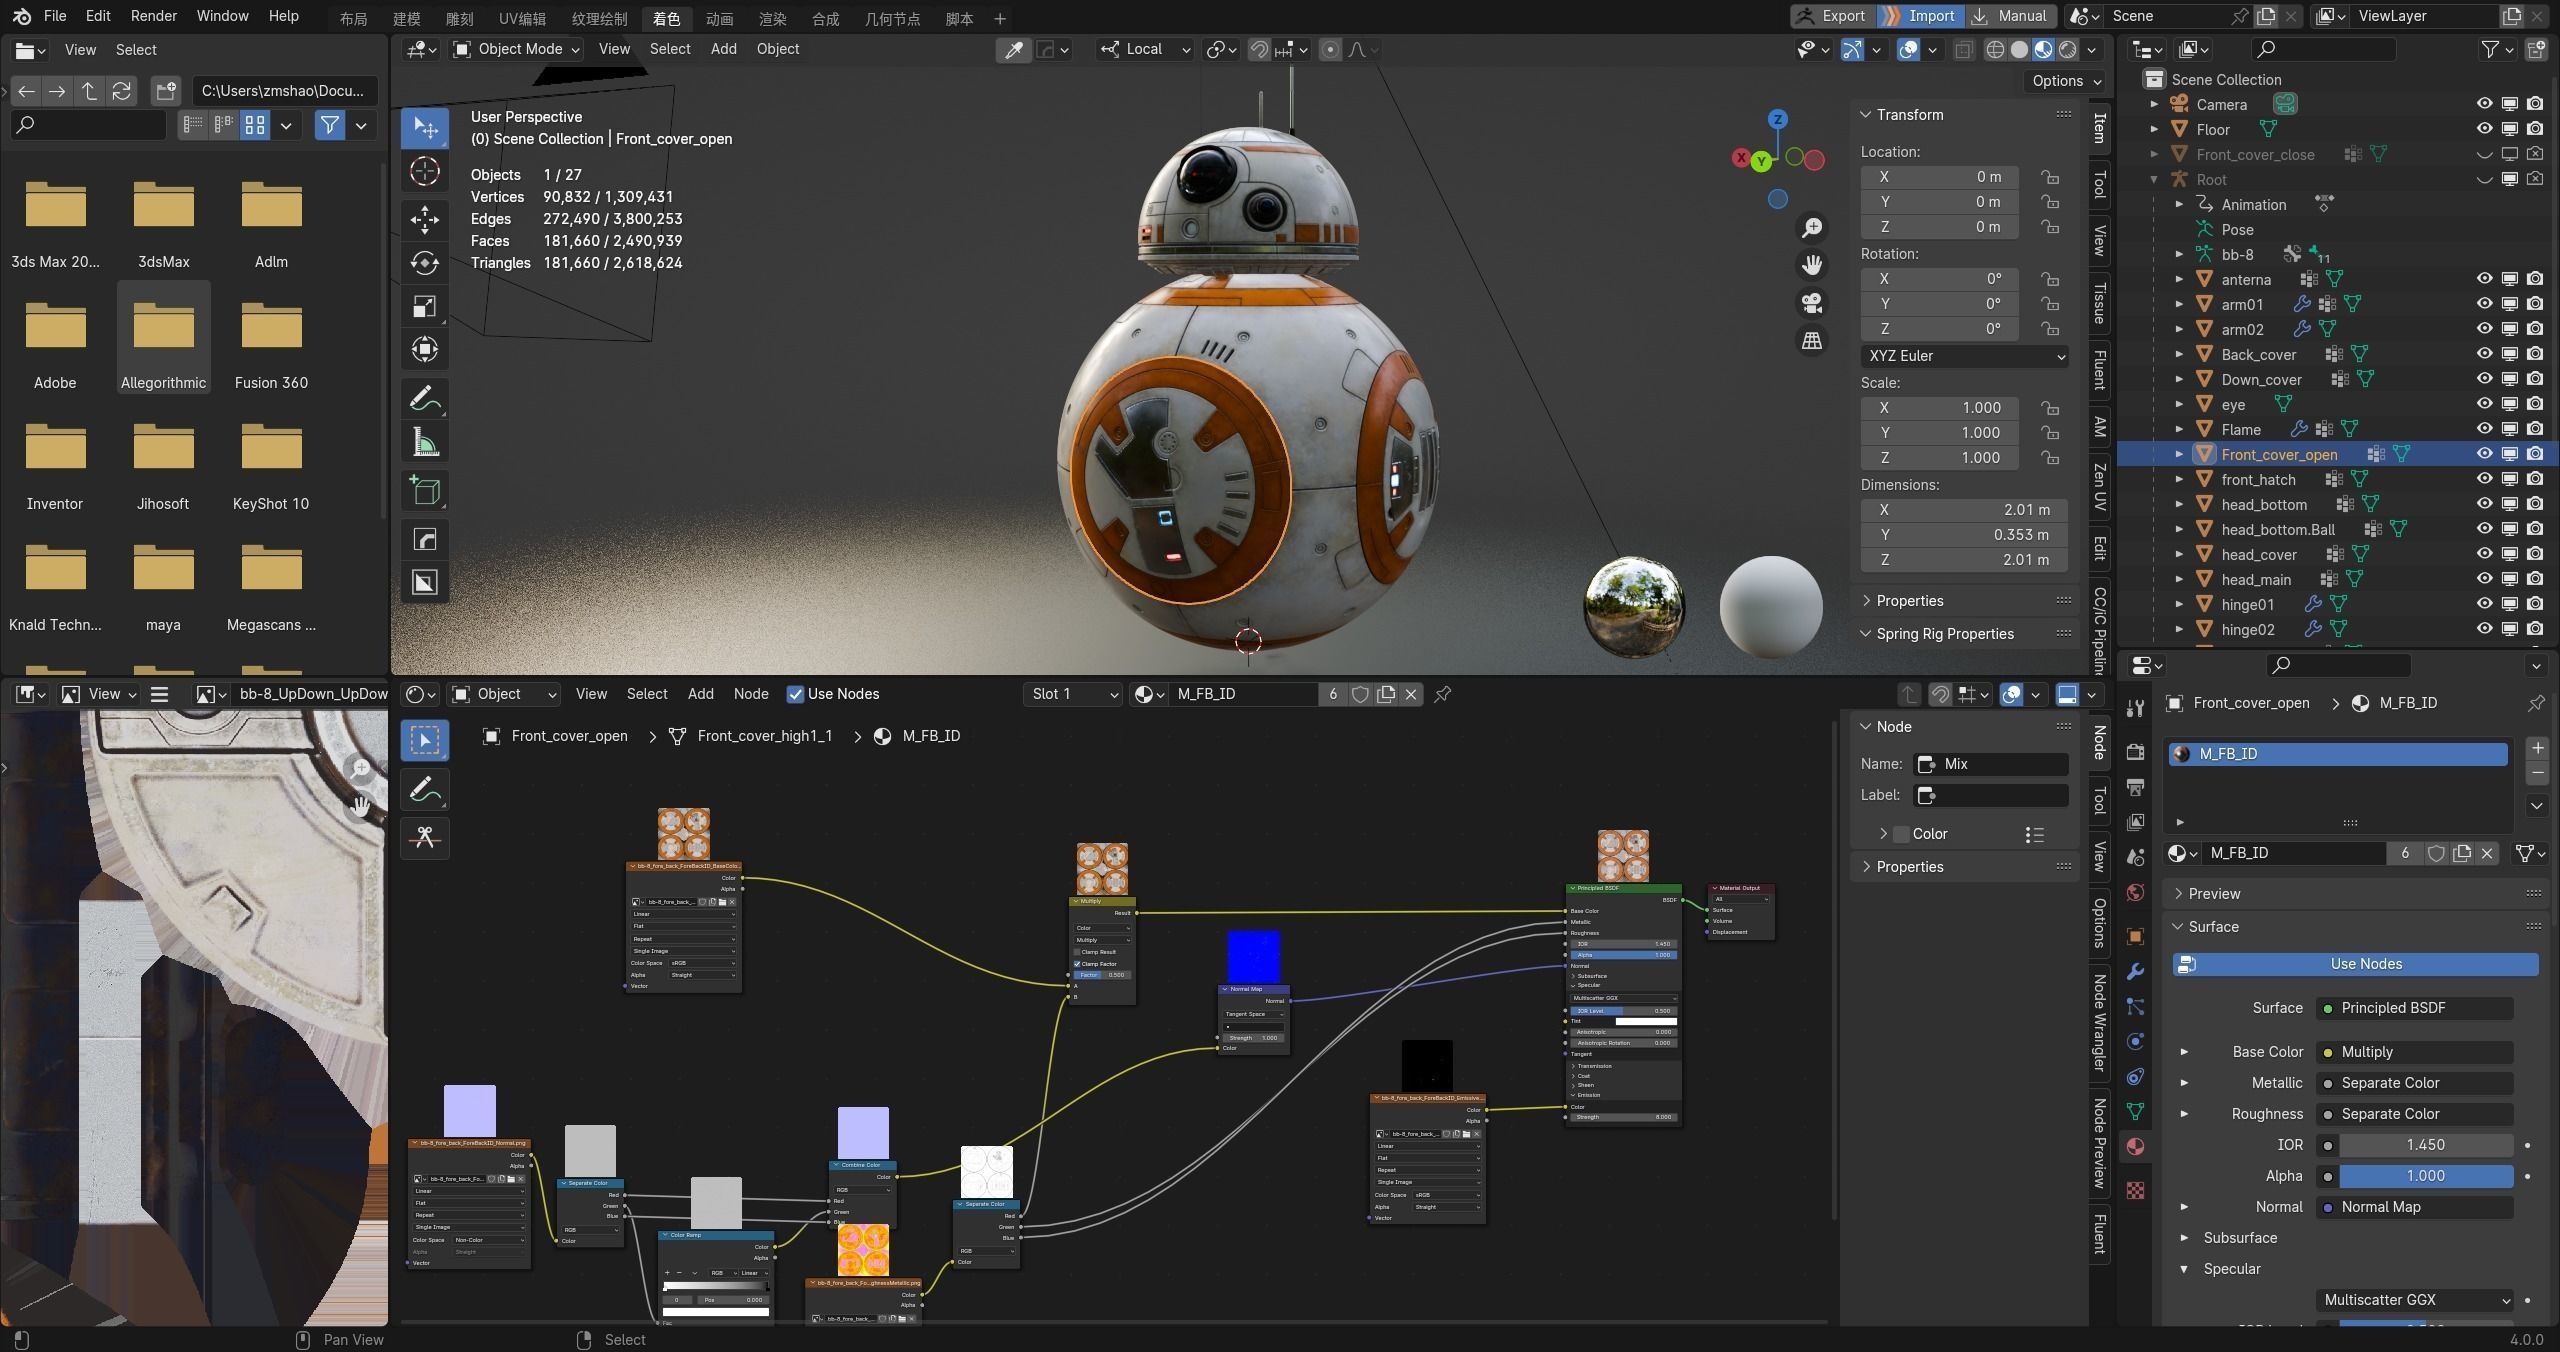Open Slot 1 material slot dropdown
2560x1352 pixels.
[1074, 694]
